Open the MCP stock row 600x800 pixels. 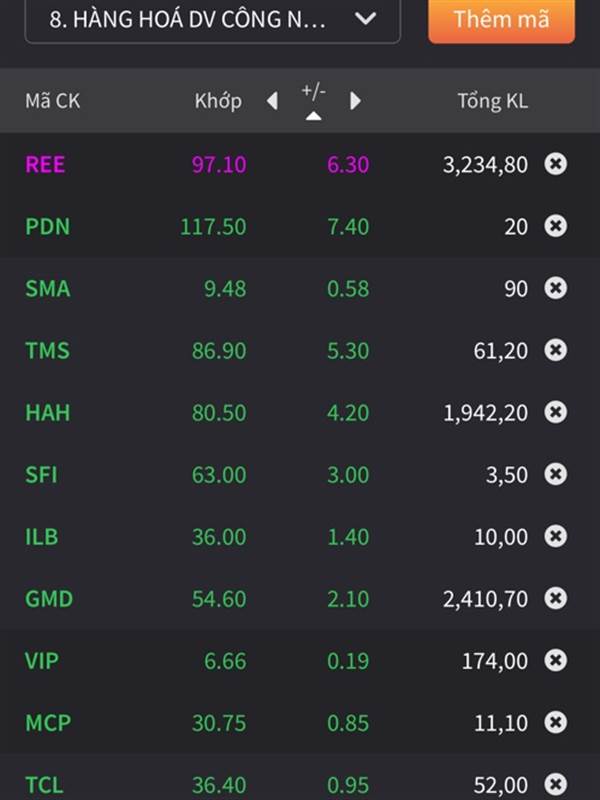point(300,722)
